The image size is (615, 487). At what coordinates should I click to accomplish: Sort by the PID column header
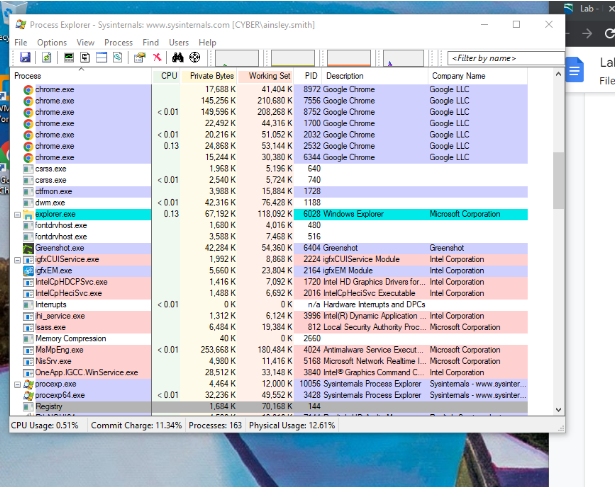point(308,76)
